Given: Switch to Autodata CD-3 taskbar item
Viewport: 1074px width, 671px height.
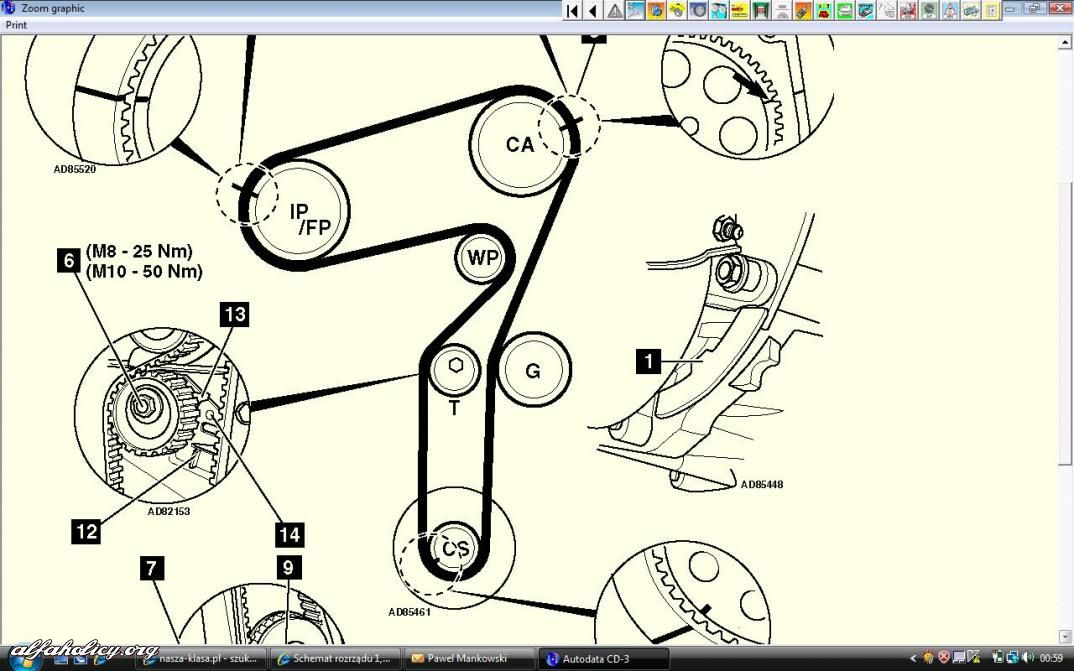Looking at the screenshot, I should coord(603,659).
